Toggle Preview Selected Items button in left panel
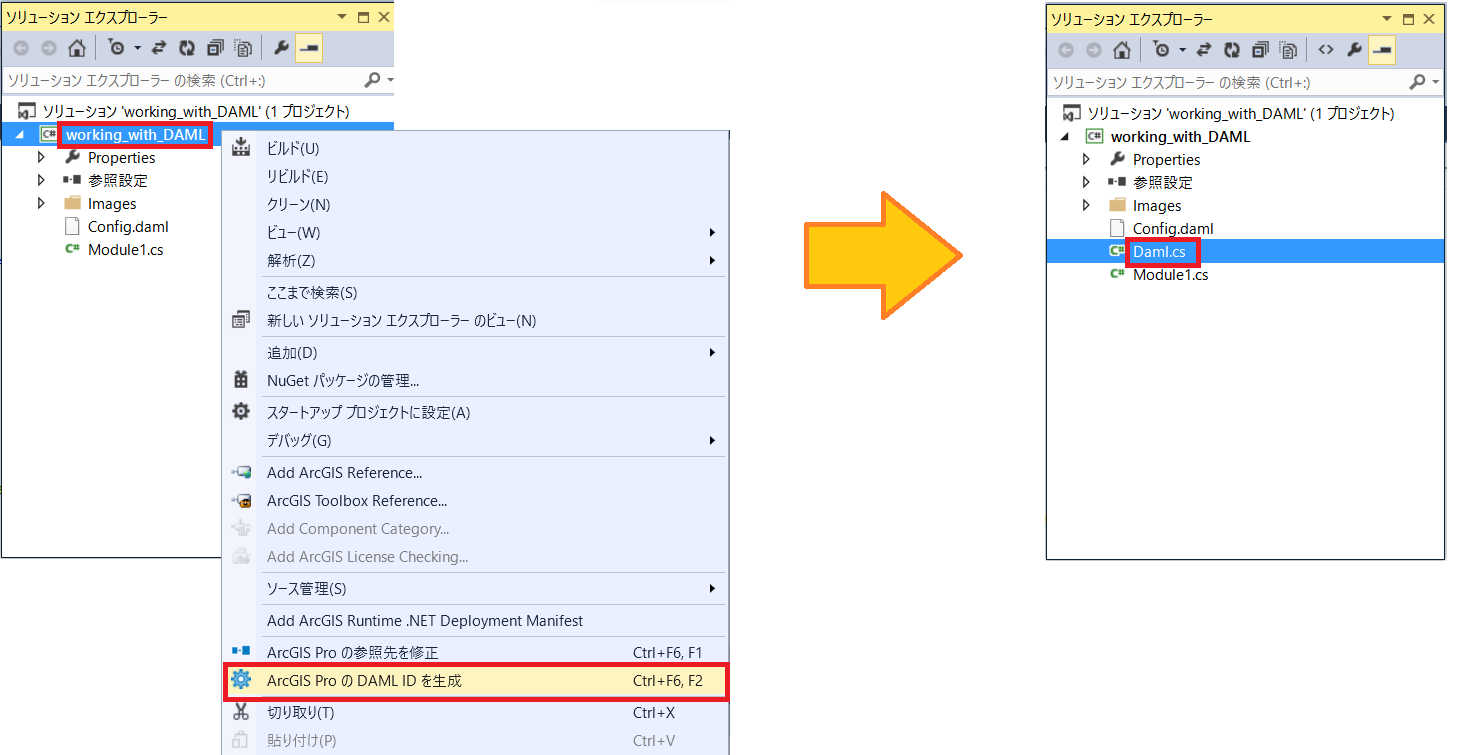 (x=309, y=48)
